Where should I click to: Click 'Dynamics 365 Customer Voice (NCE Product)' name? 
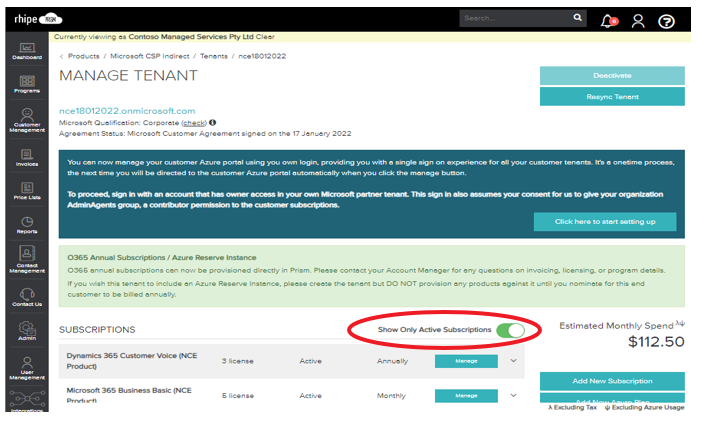point(132,361)
